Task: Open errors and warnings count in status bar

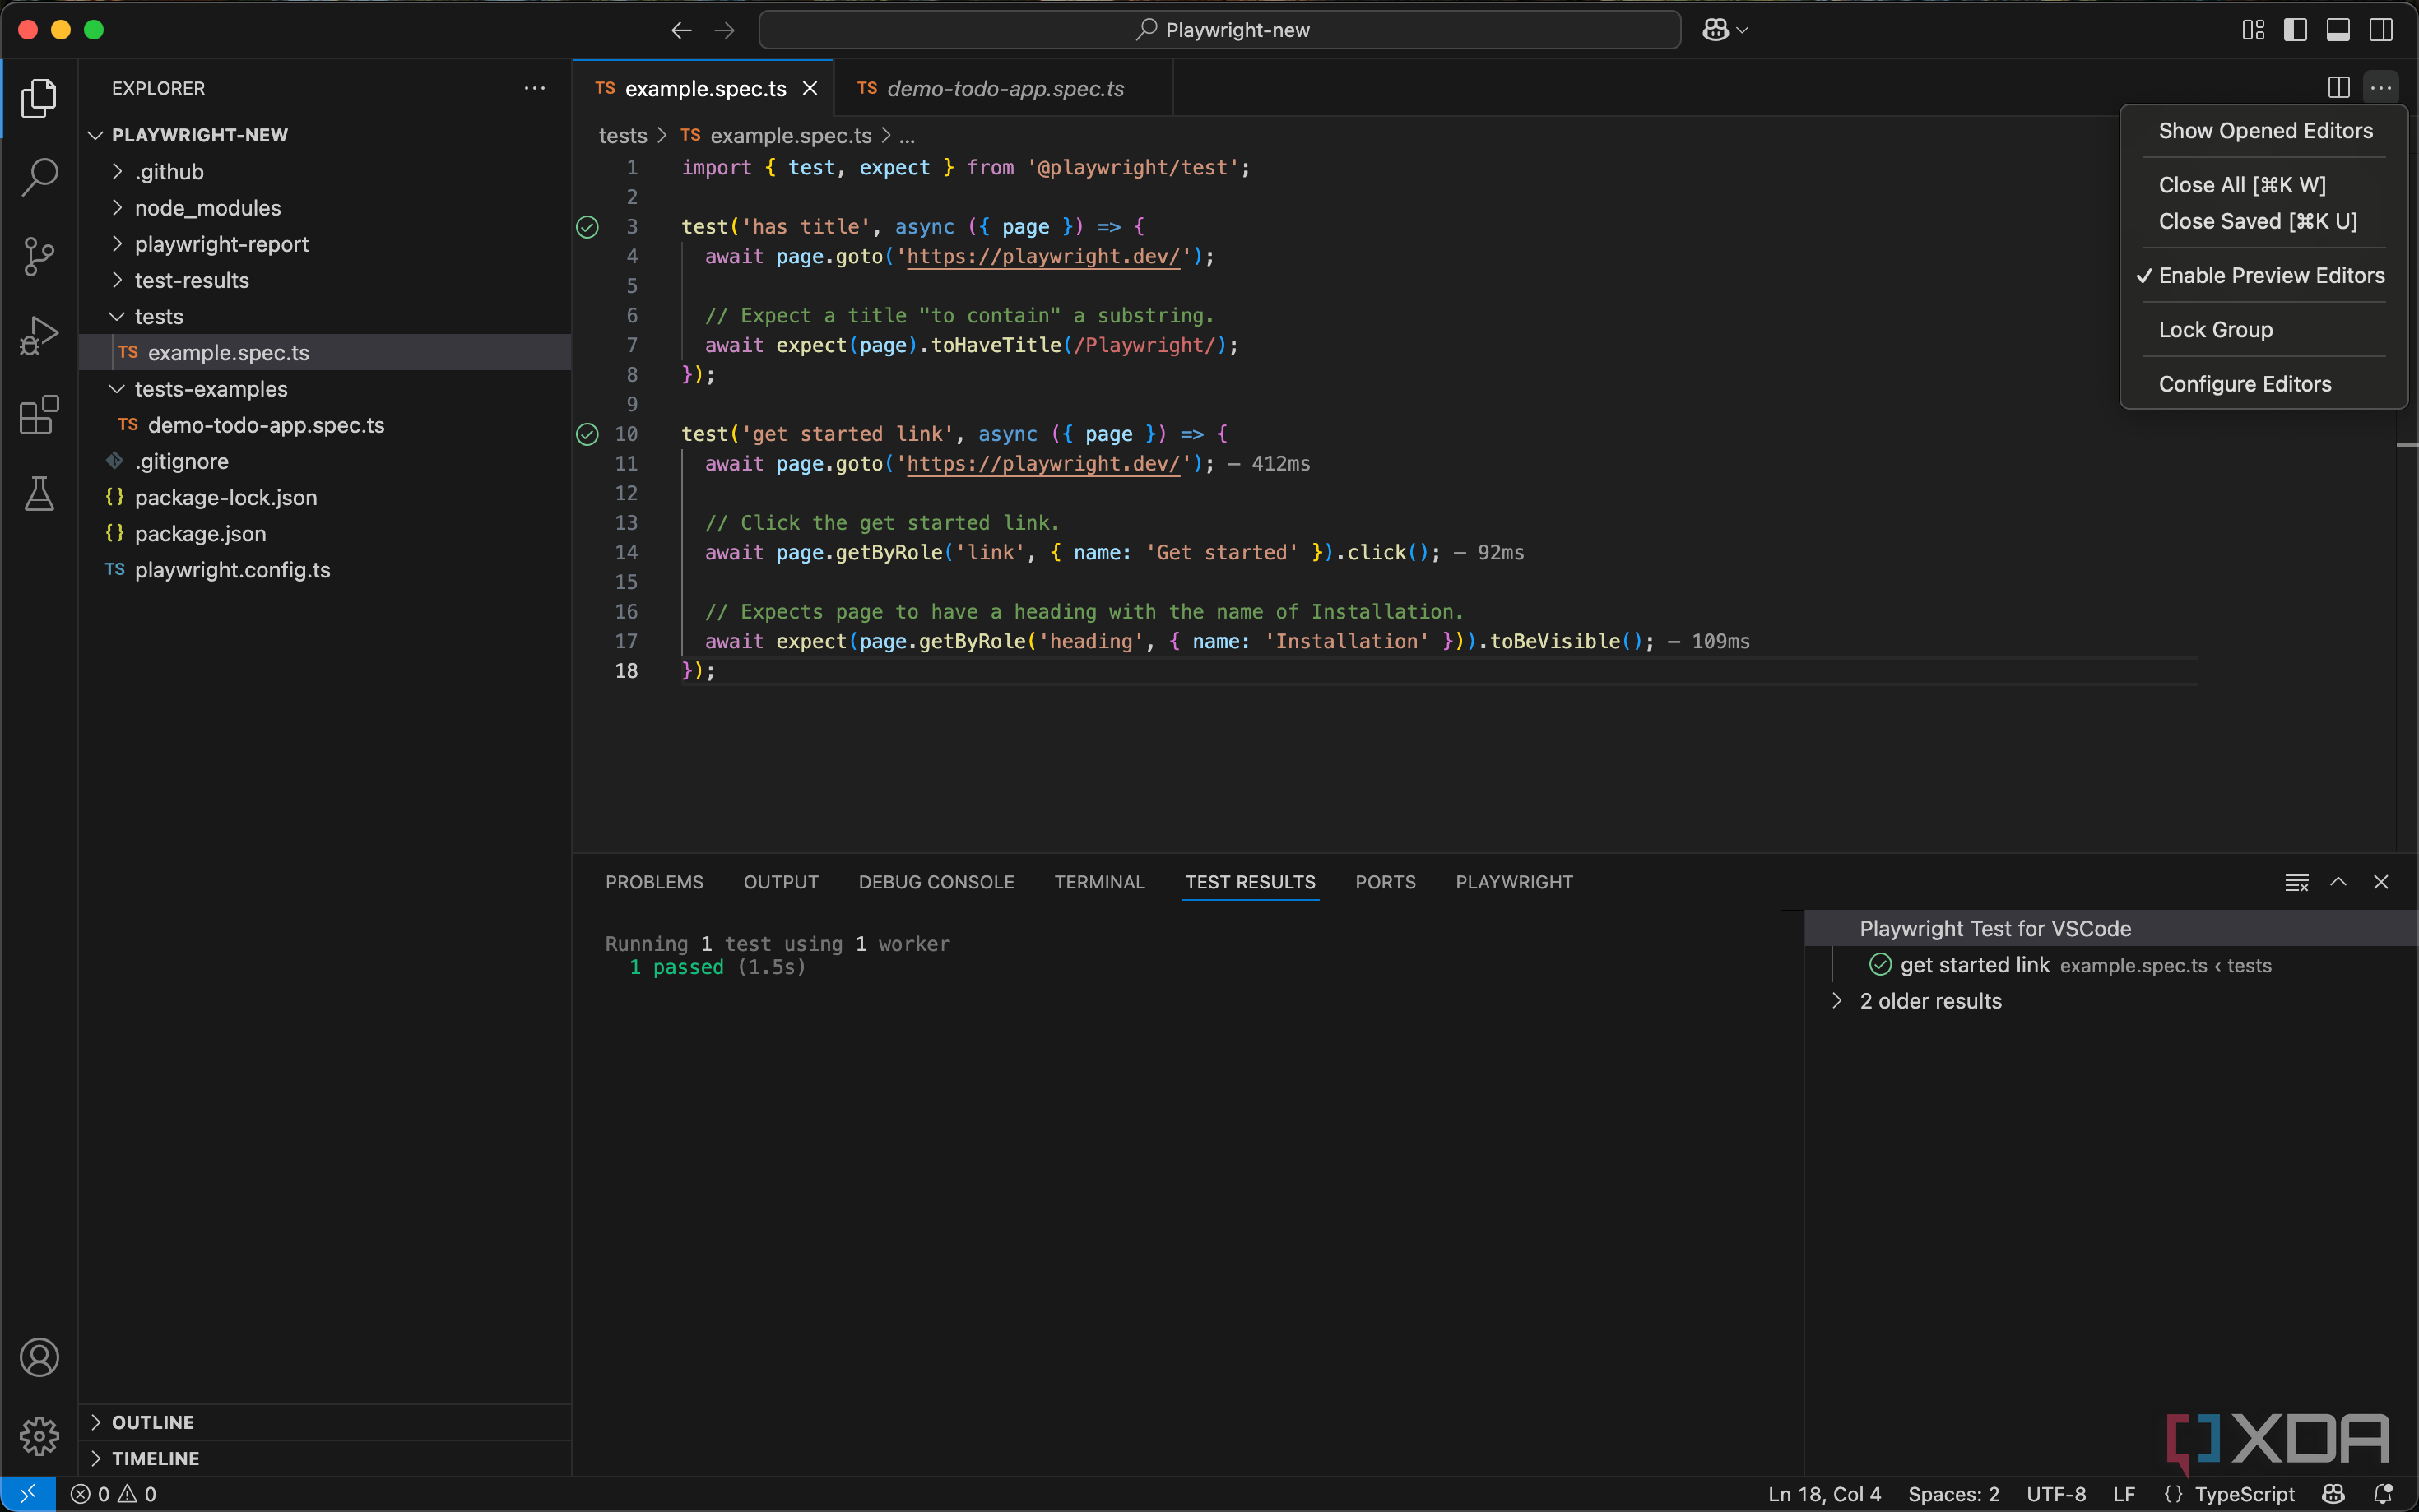Action: coord(114,1493)
